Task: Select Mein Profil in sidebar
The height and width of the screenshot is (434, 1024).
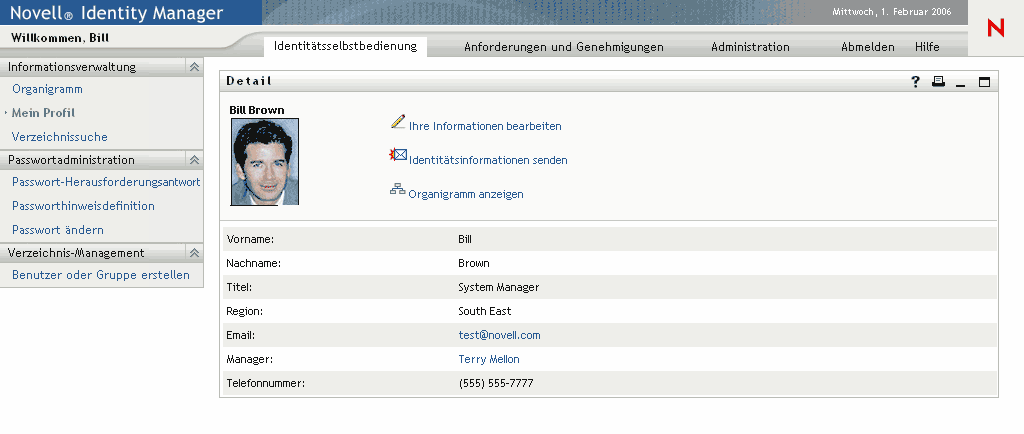Action: tap(43, 113)
